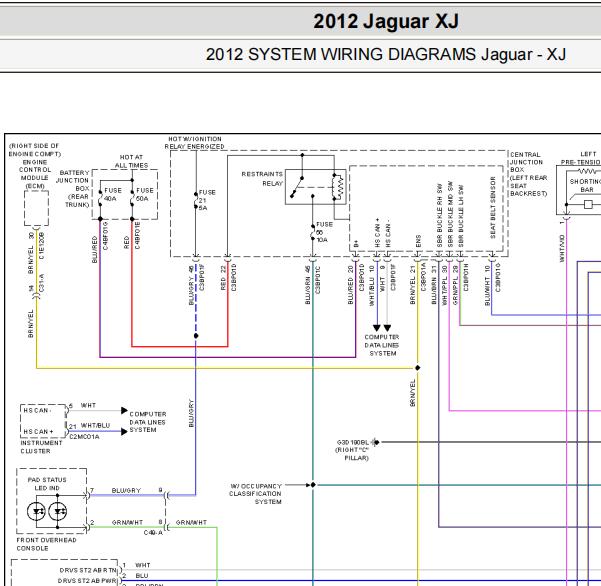Click the "DRVS ST2 AB PWR" label
Screen dimensions: 601x586
click(x=88, y=581)
